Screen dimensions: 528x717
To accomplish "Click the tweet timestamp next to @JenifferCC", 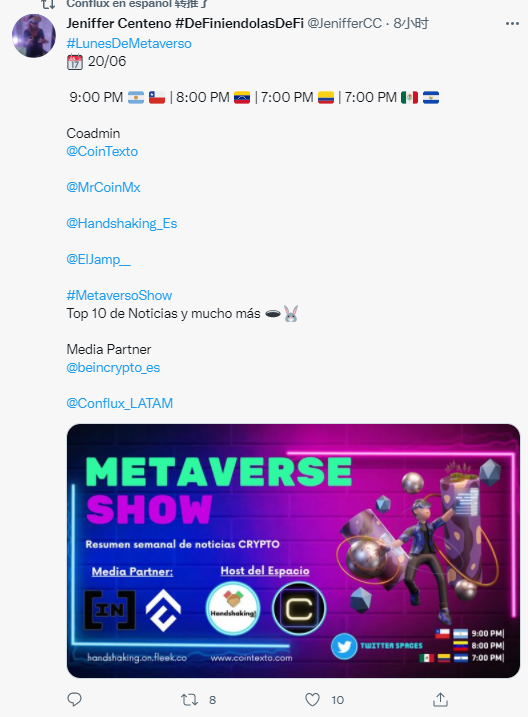I will coord(411,23).
